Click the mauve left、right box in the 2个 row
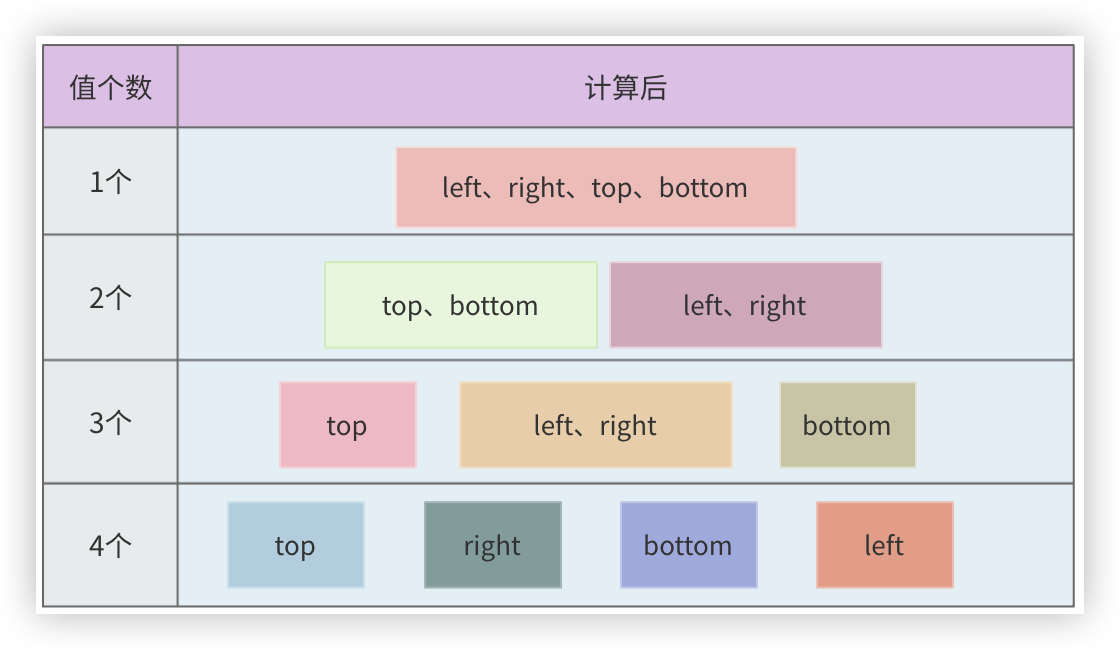 tap(745, 305)
